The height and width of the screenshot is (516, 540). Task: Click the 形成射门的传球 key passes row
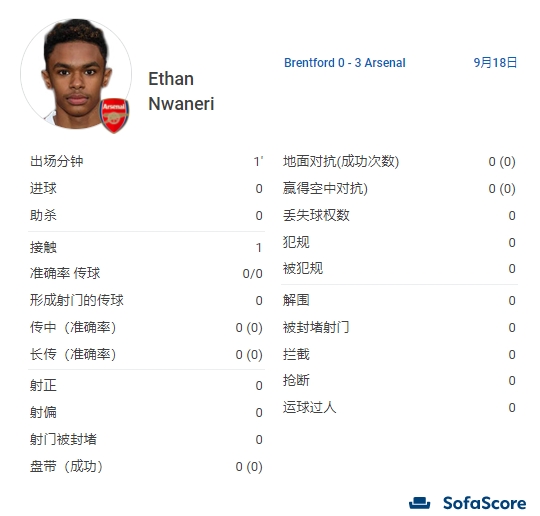146,300
